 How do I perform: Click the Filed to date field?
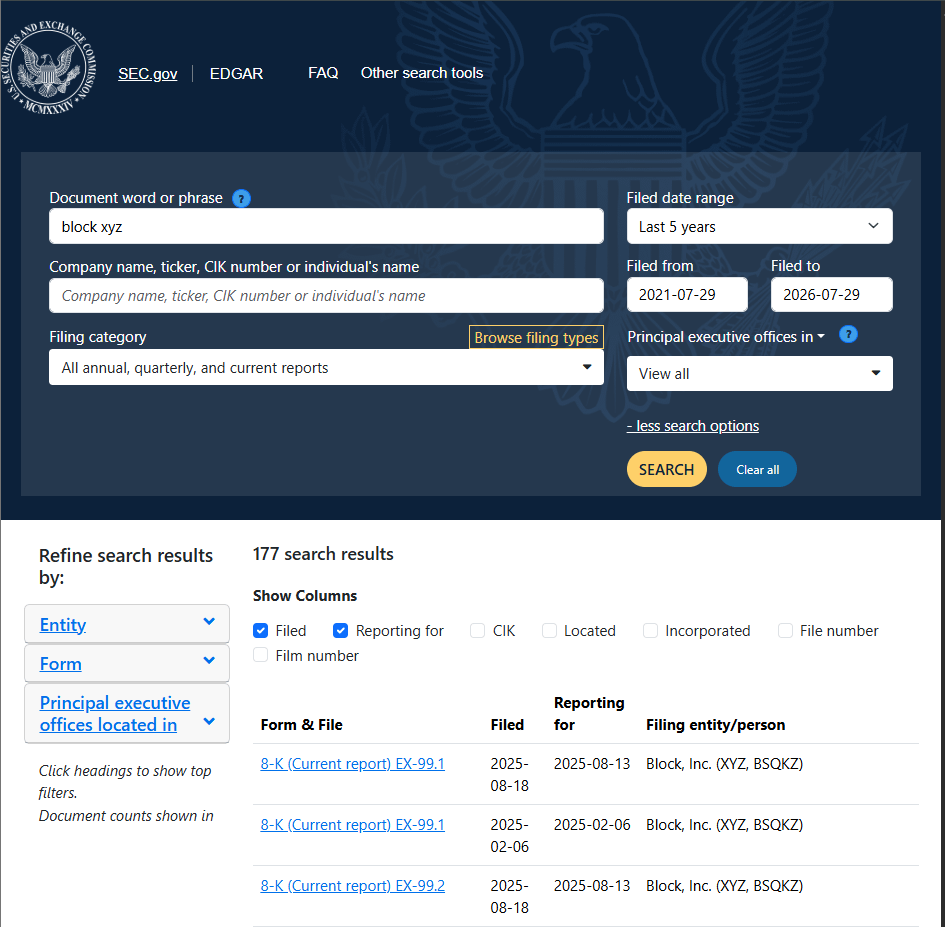(x=832, y=295)
